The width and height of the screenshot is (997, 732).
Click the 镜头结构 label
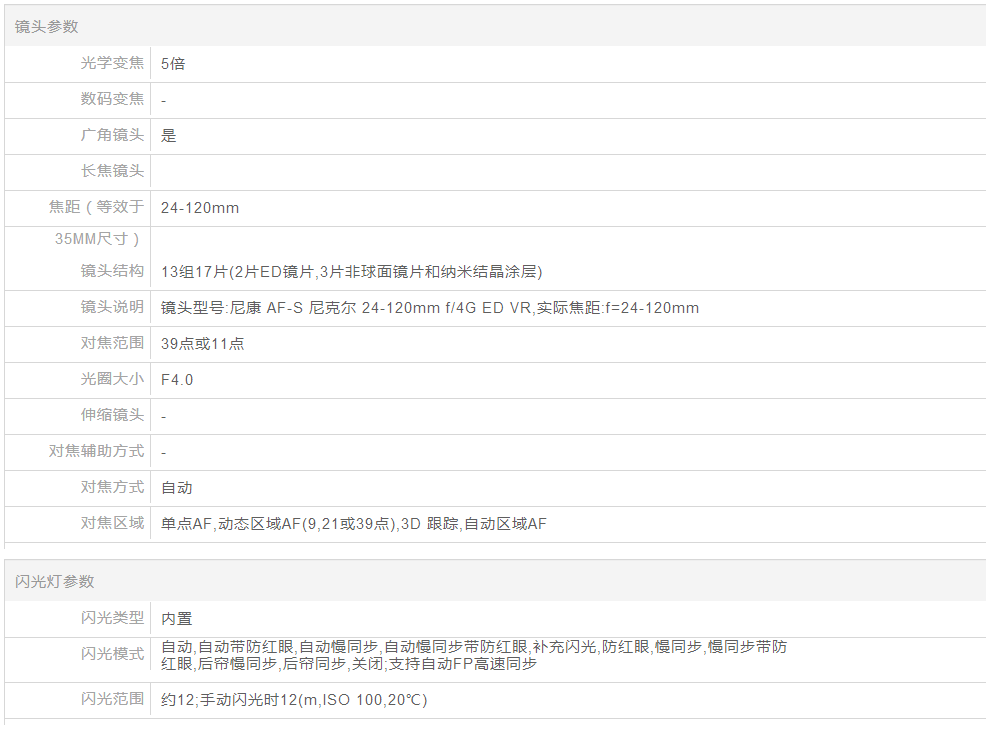point(112,271)
